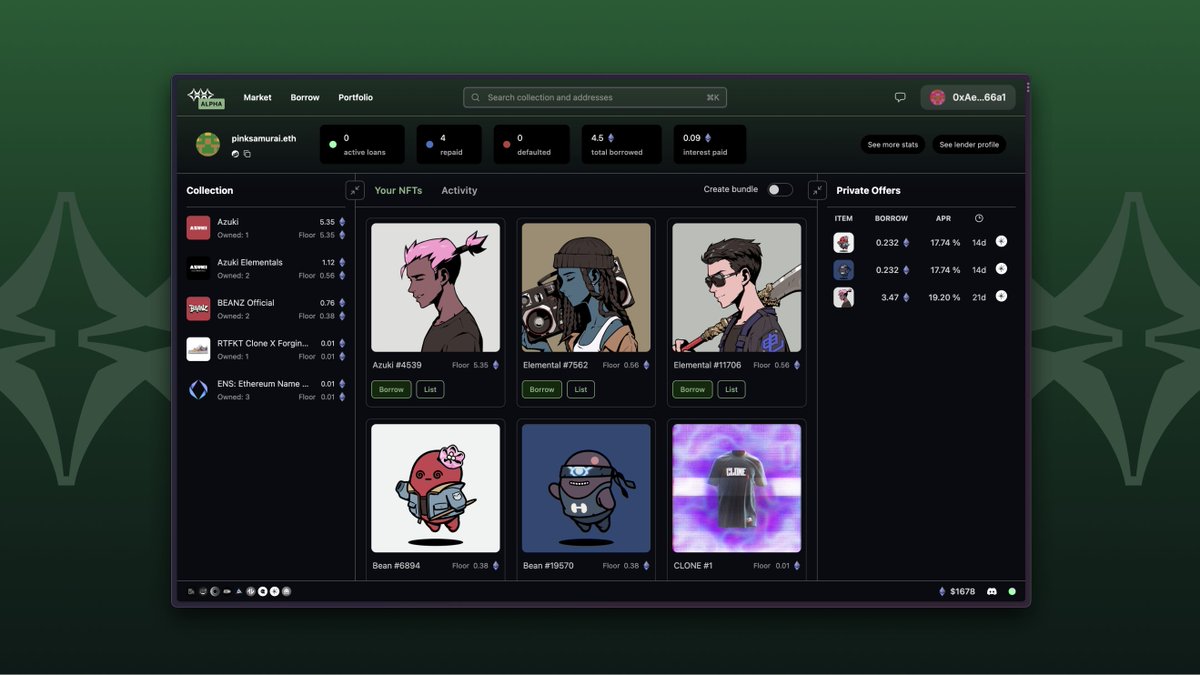Accept the 14d offer with blue item thumbnail

[1001, 269]
